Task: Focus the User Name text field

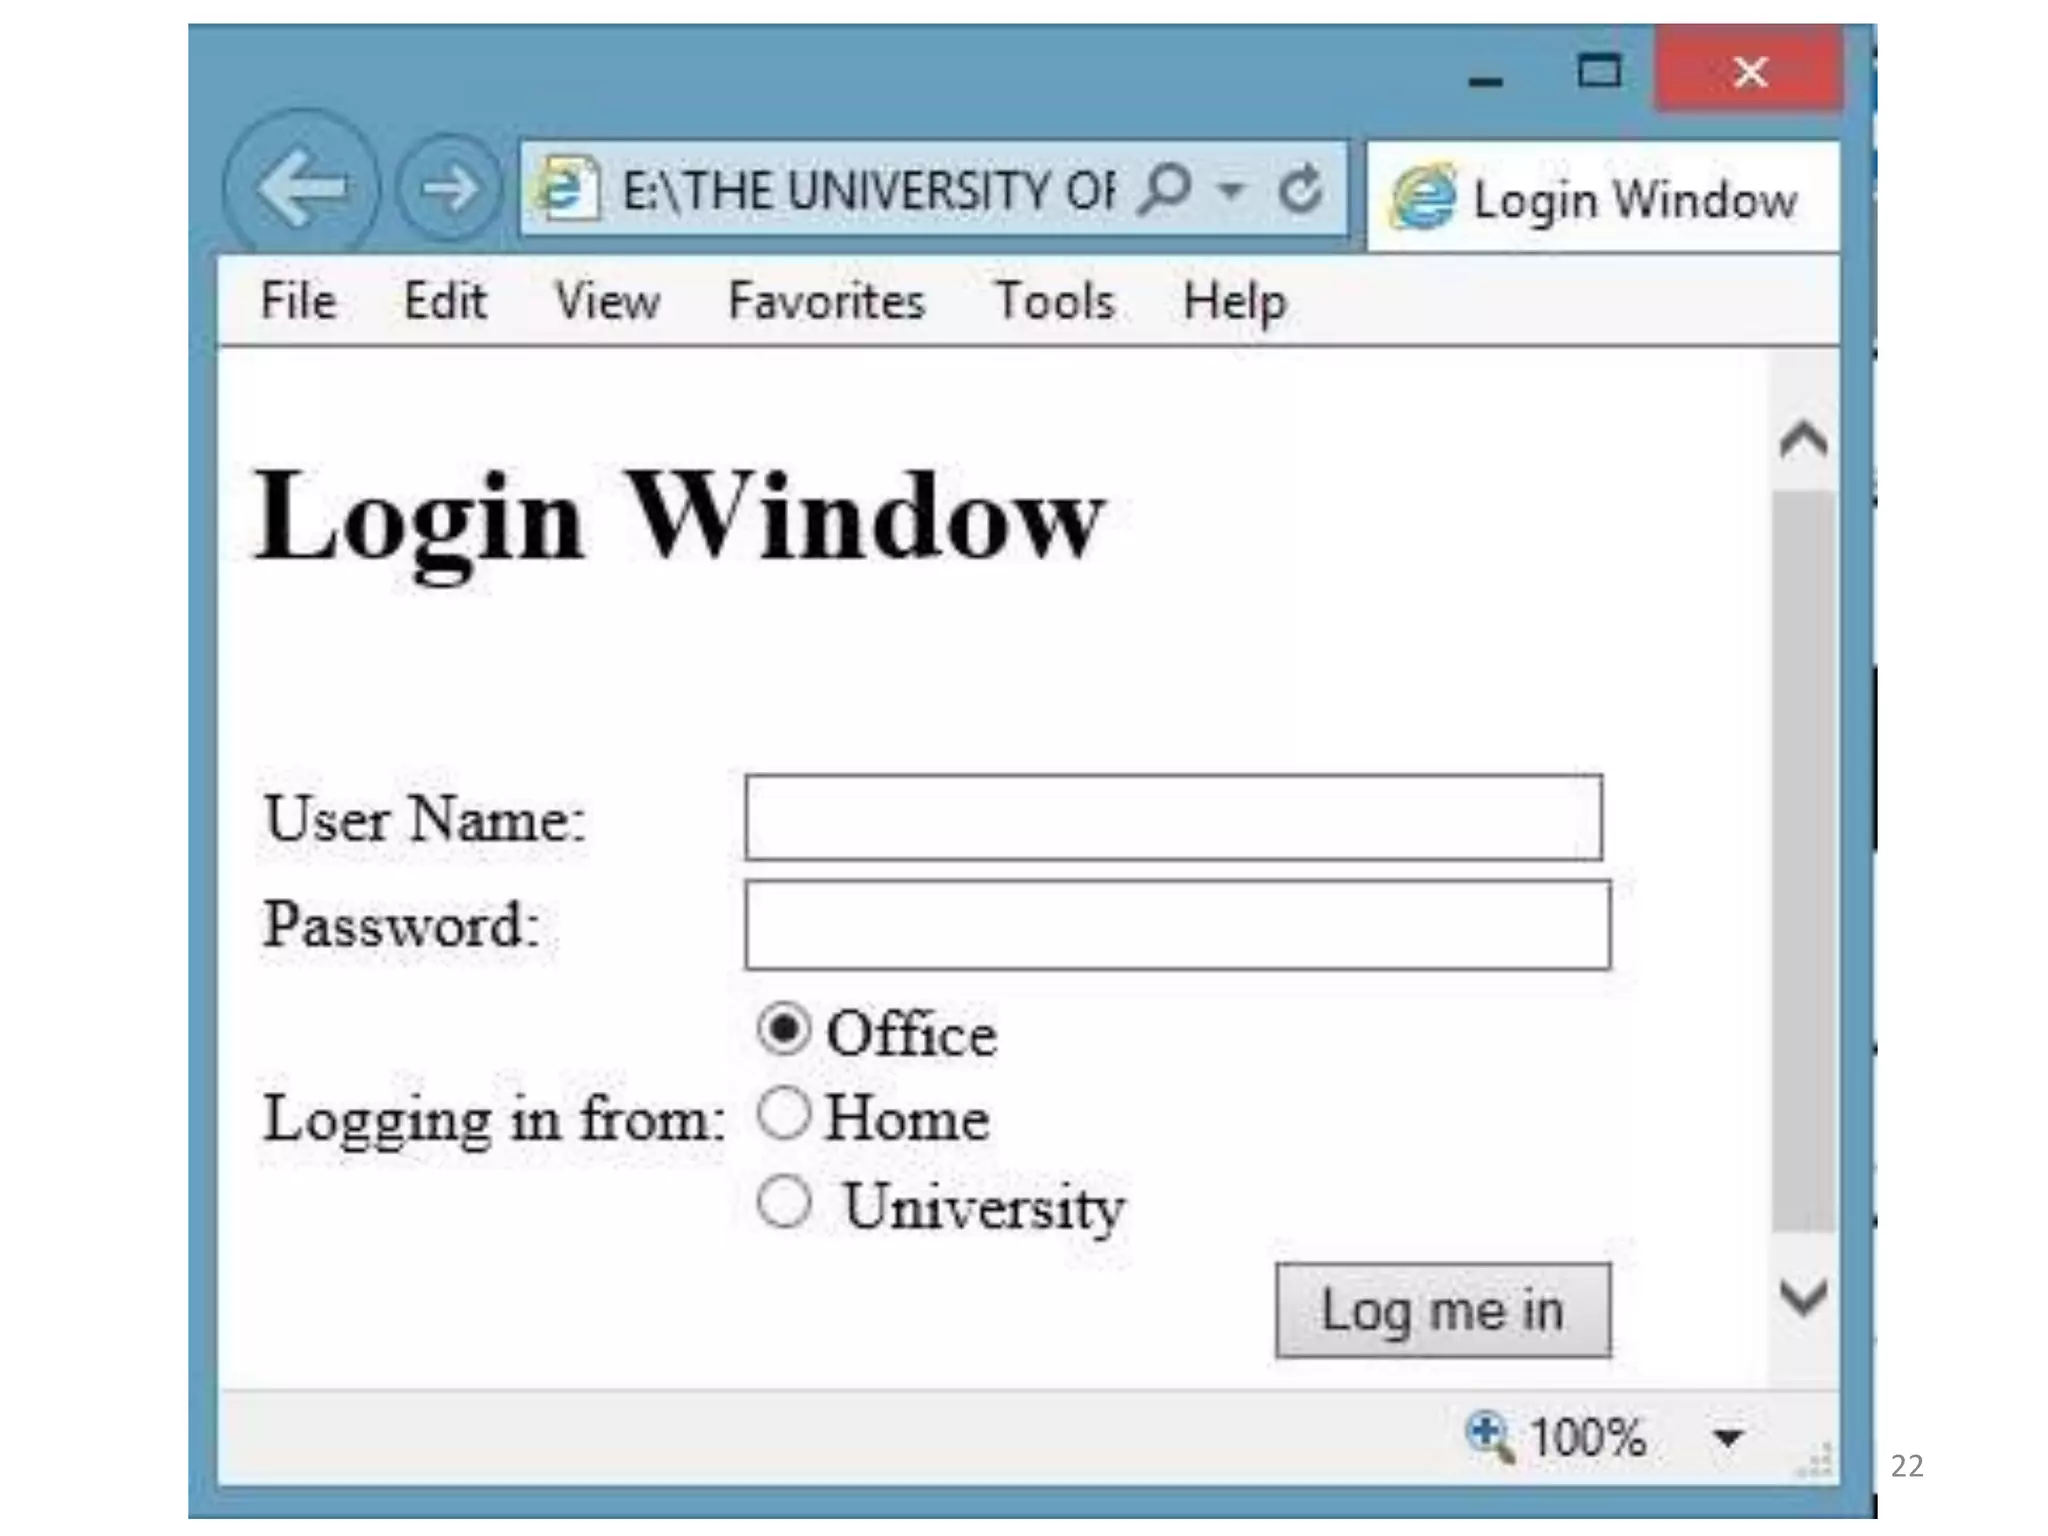Action: click(1173, 817)
